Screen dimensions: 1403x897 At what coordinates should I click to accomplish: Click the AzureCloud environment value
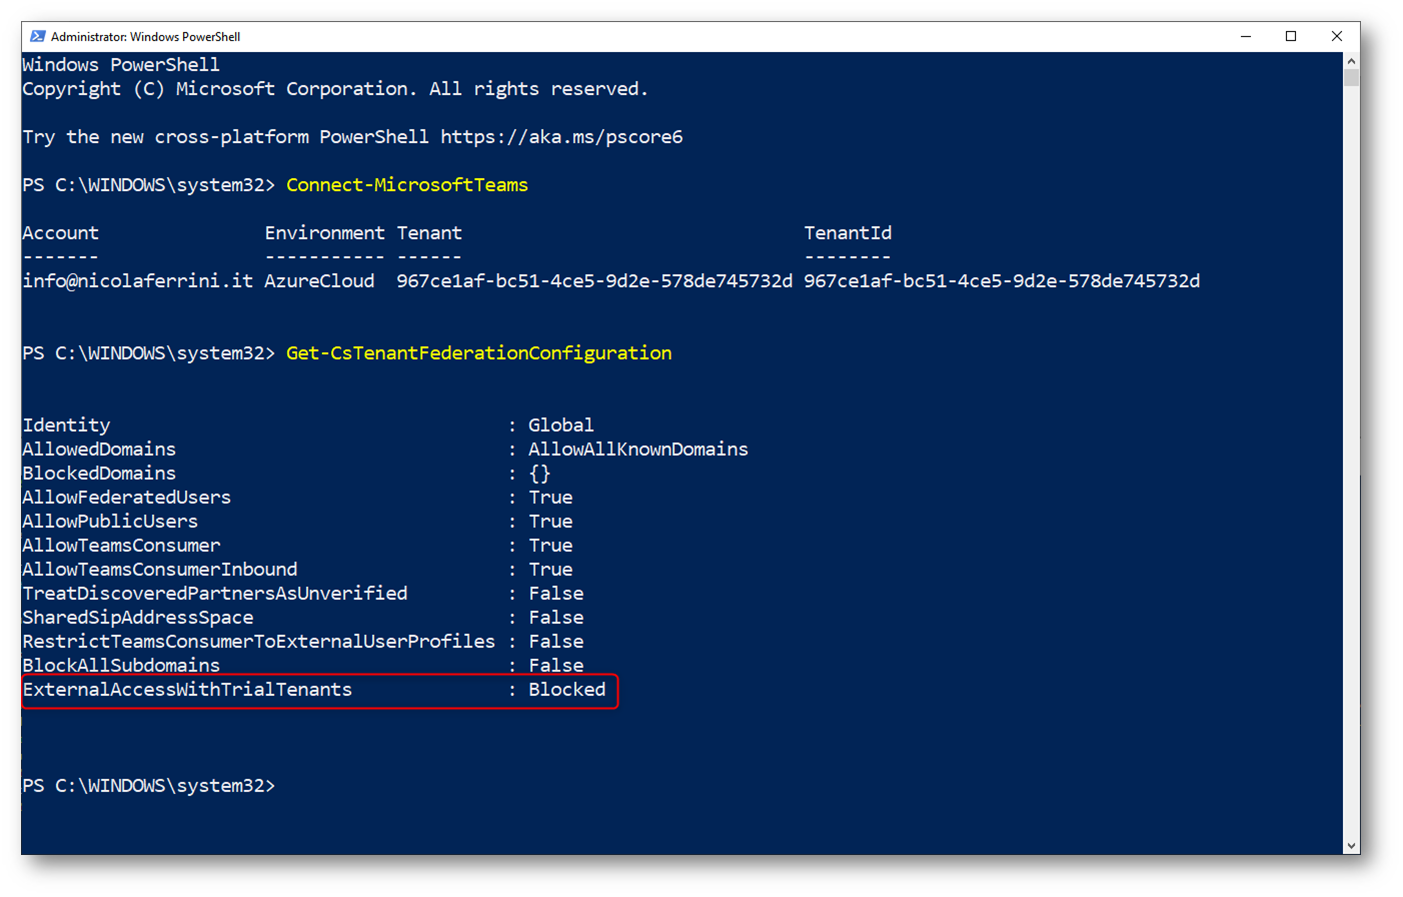320,281
